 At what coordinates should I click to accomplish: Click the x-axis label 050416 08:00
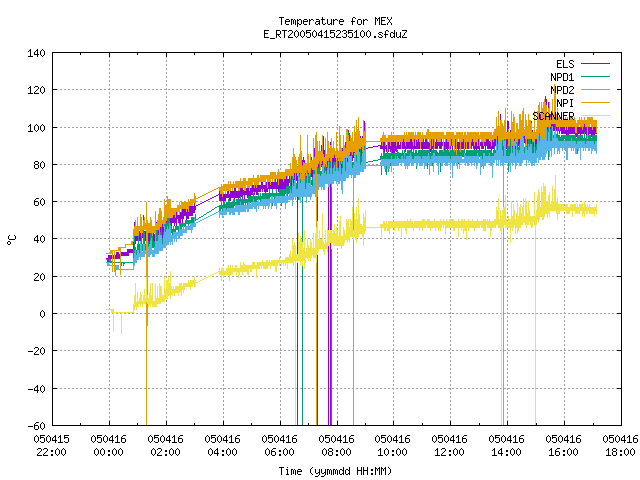[336, 446]
